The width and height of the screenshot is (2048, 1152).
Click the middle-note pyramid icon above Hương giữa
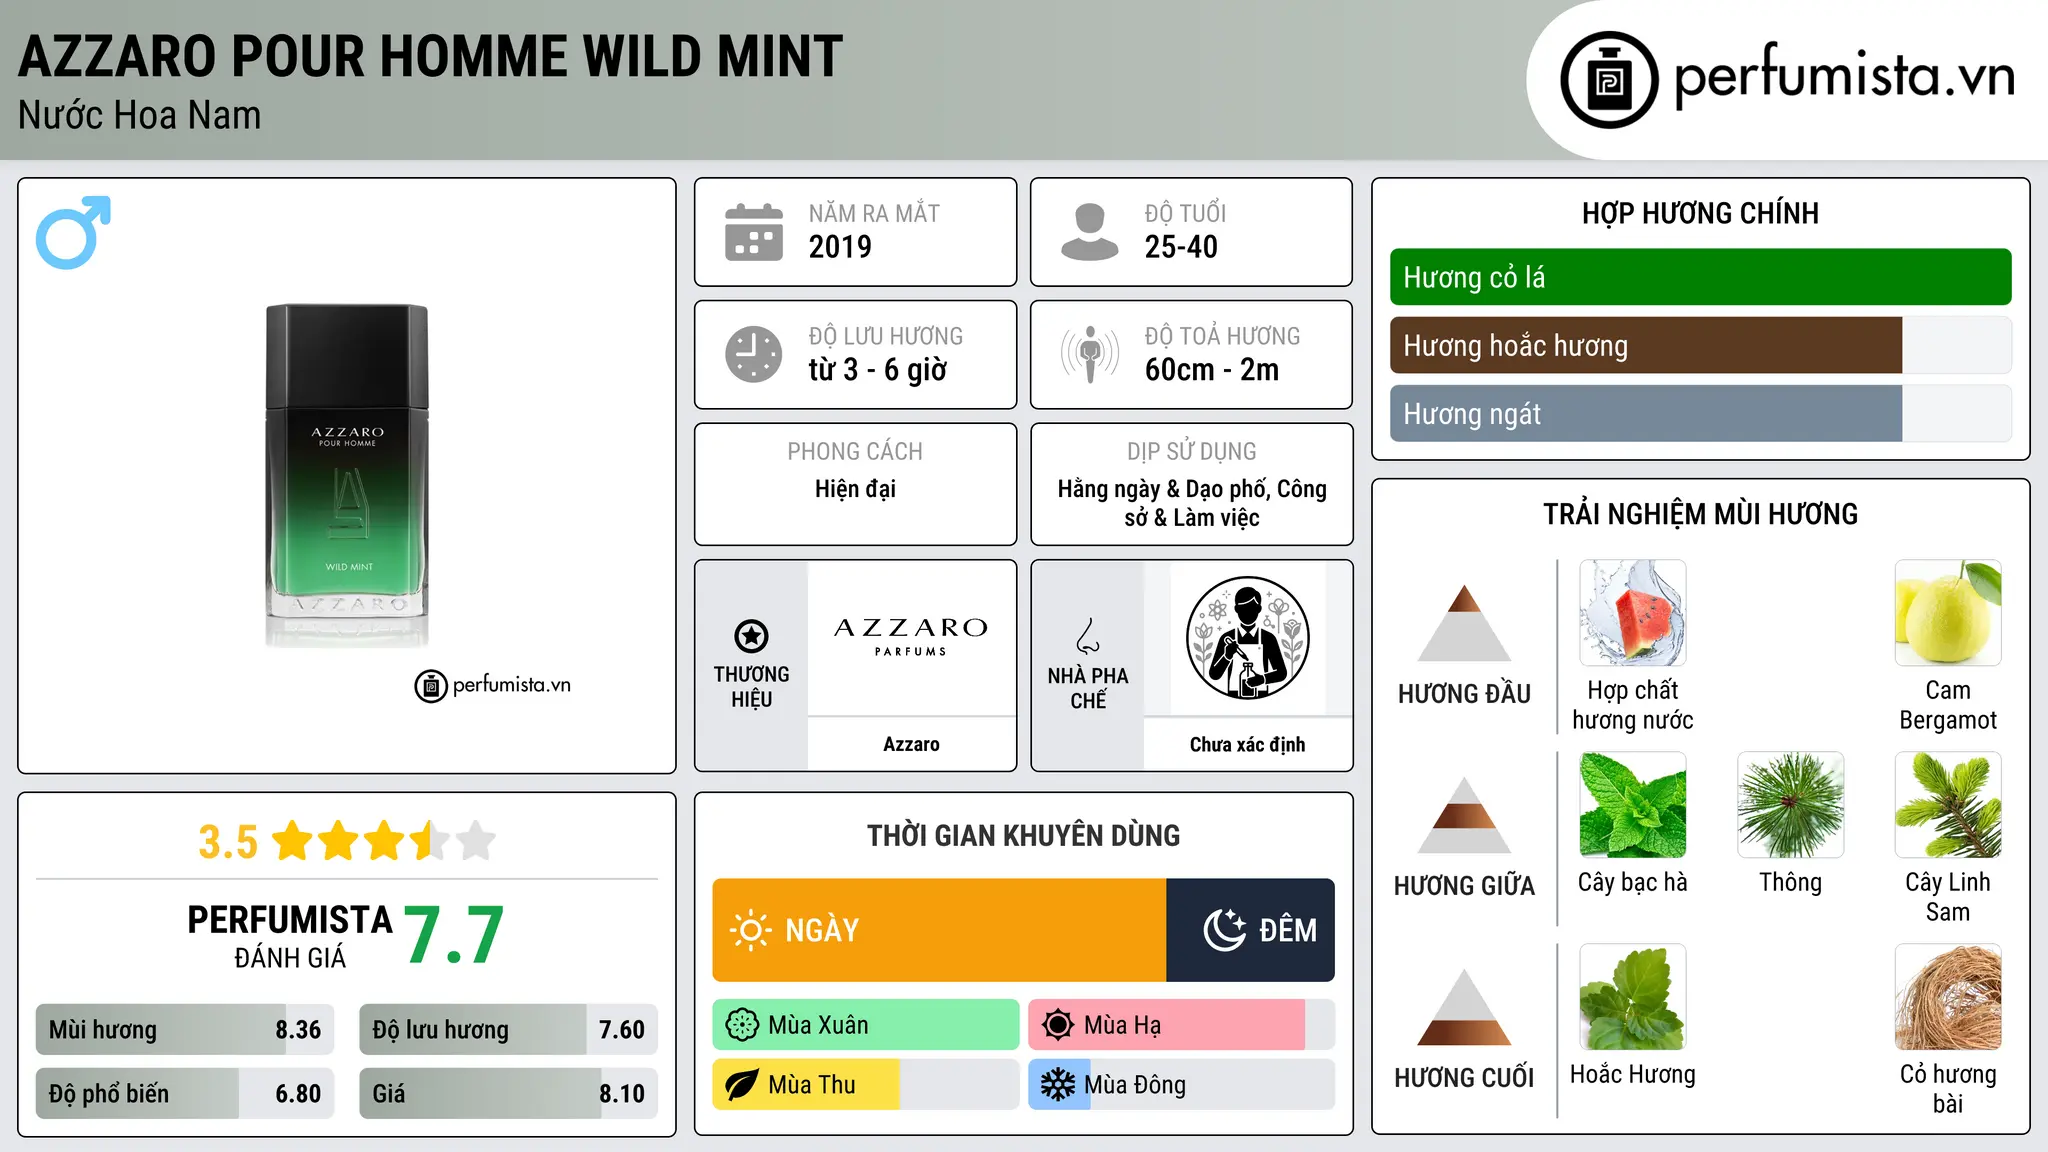1464,815
